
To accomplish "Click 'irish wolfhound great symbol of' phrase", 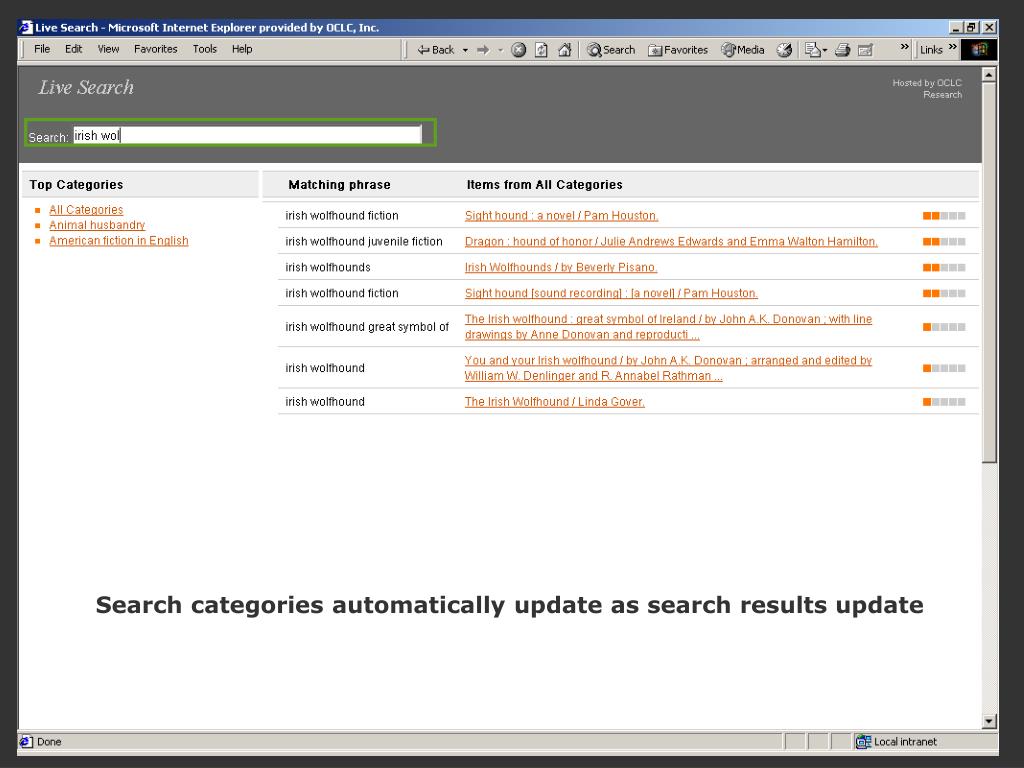I will (367, 327).
